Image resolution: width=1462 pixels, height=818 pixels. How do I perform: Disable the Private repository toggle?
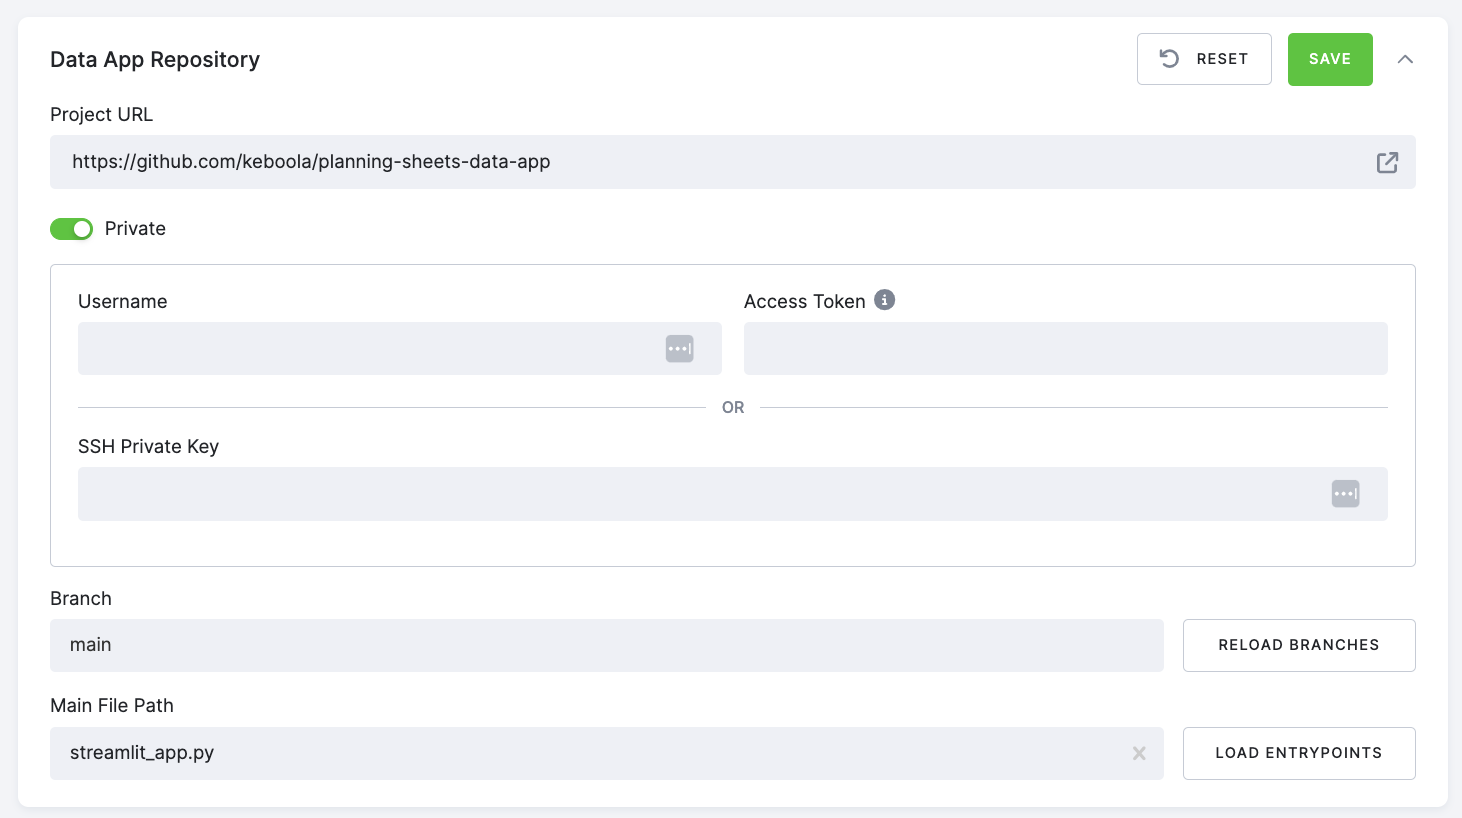71,229
